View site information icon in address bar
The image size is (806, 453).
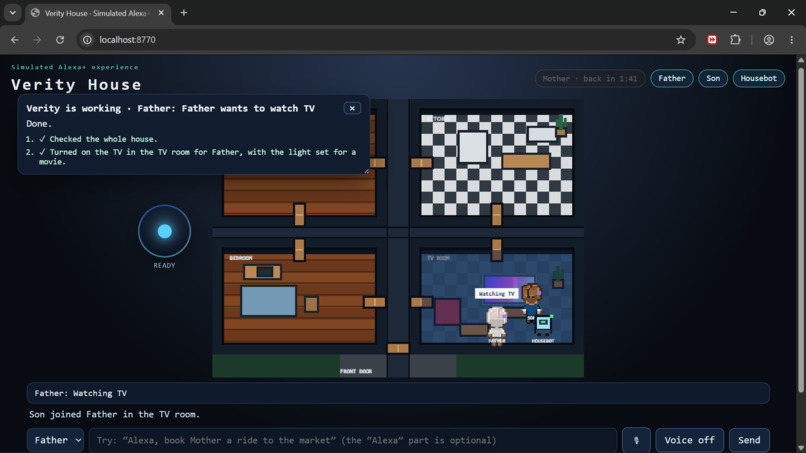[x=87, y=40]
